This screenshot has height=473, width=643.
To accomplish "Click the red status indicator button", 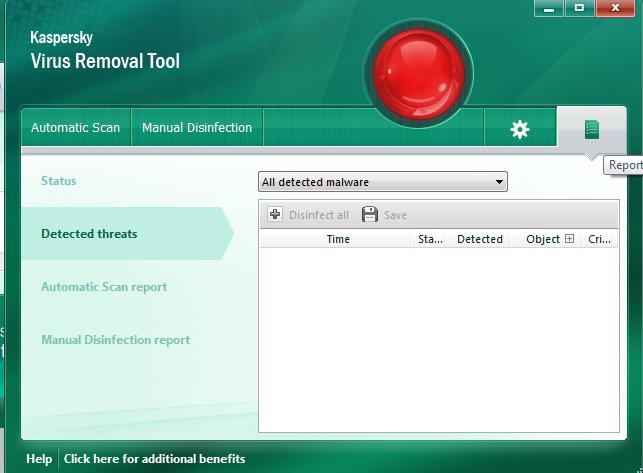I will pos(419,74).
